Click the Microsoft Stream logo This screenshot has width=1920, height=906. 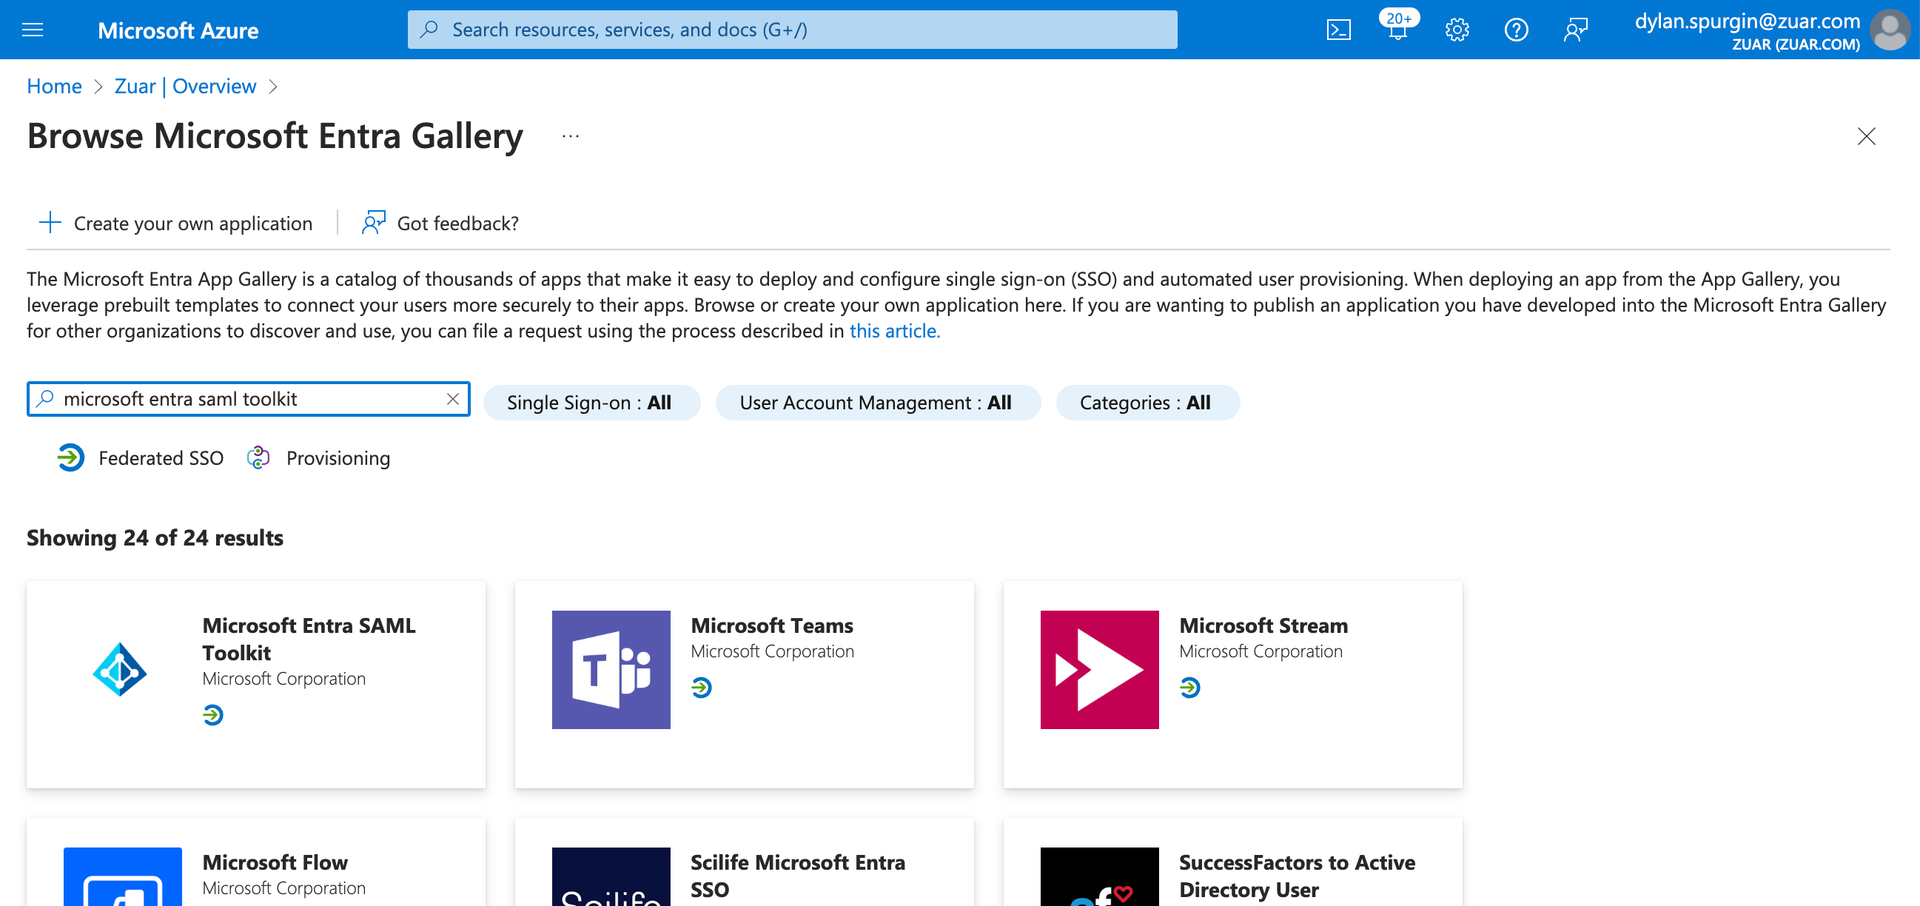pyautogui.click(x=1100, y=670)
